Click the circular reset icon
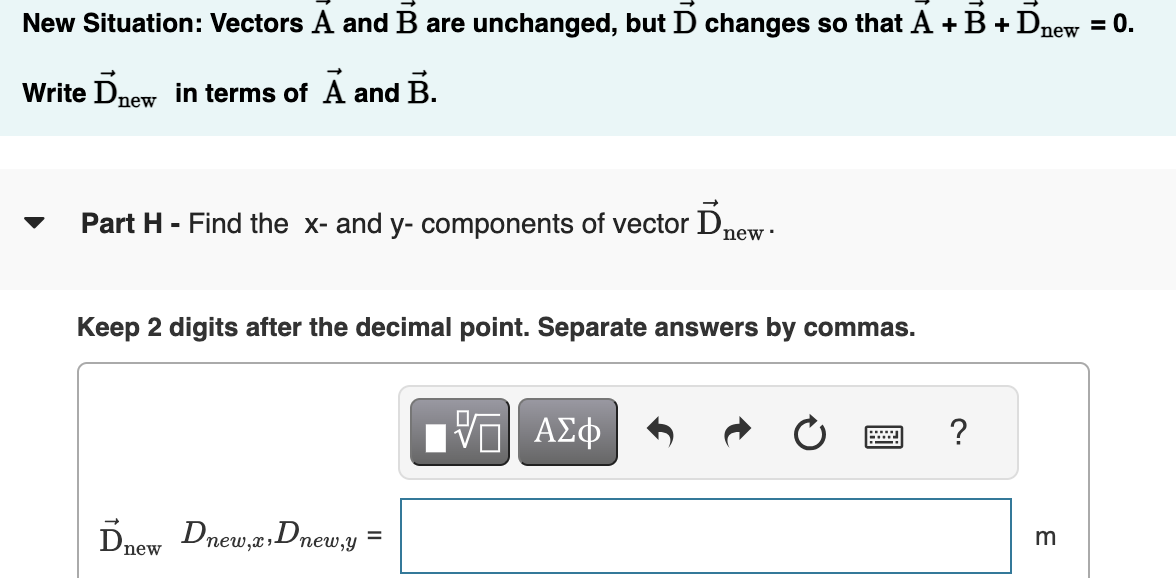The image size is (1176, 578). tap(809, 431)
